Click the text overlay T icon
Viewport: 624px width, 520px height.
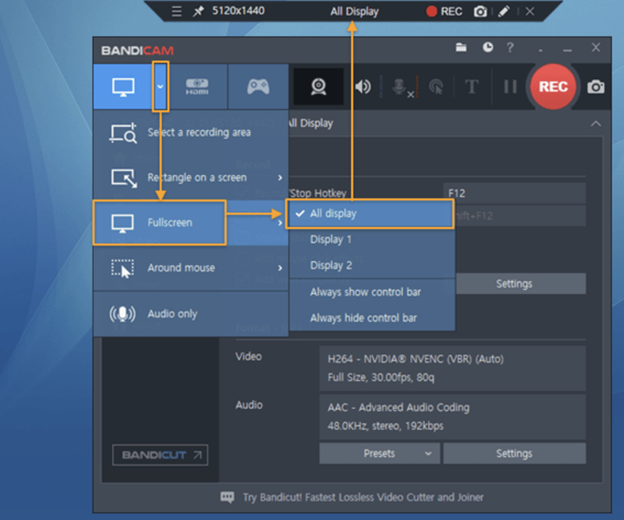point(471,87)
